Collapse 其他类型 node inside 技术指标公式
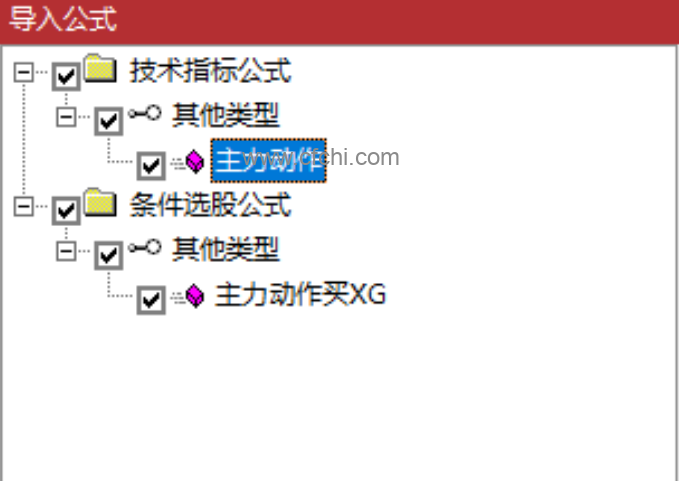Viewport: 679px width, 481px height. coord(66,117)
